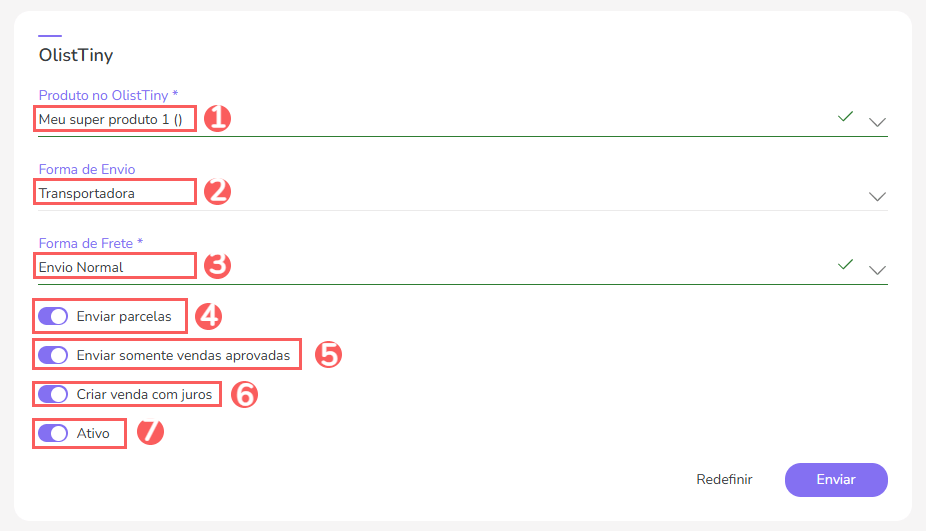Click the Redefinir button
Image resolution: width=926 pixels, height=531 pixels.
(x=724, y=480)
